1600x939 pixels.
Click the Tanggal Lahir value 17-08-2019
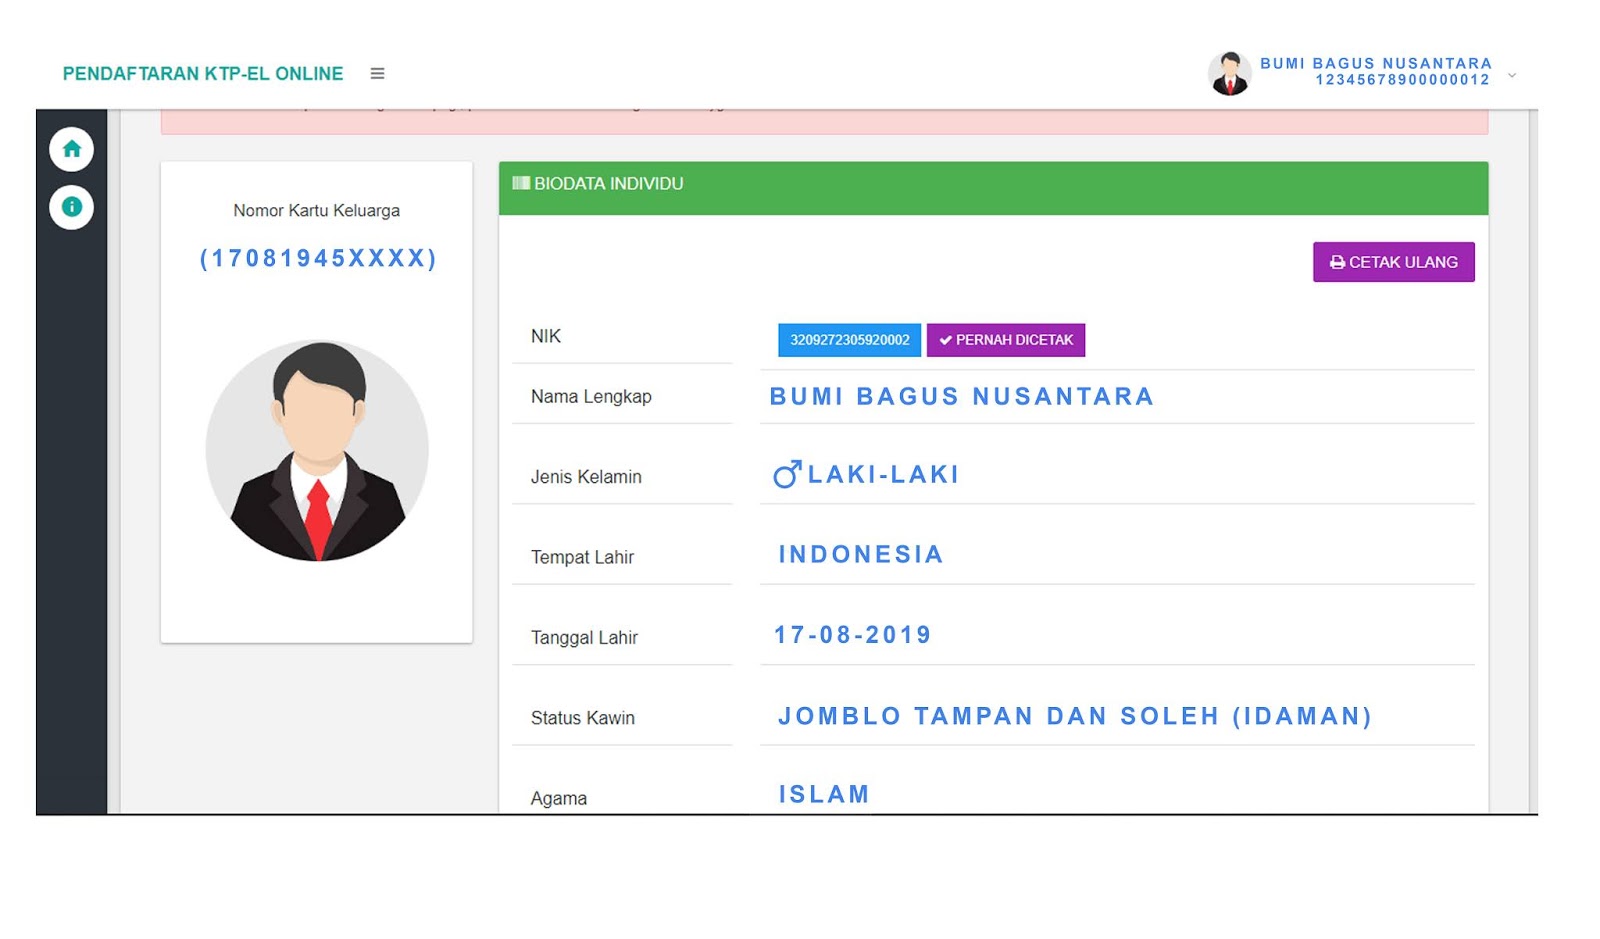pos(852,634)
